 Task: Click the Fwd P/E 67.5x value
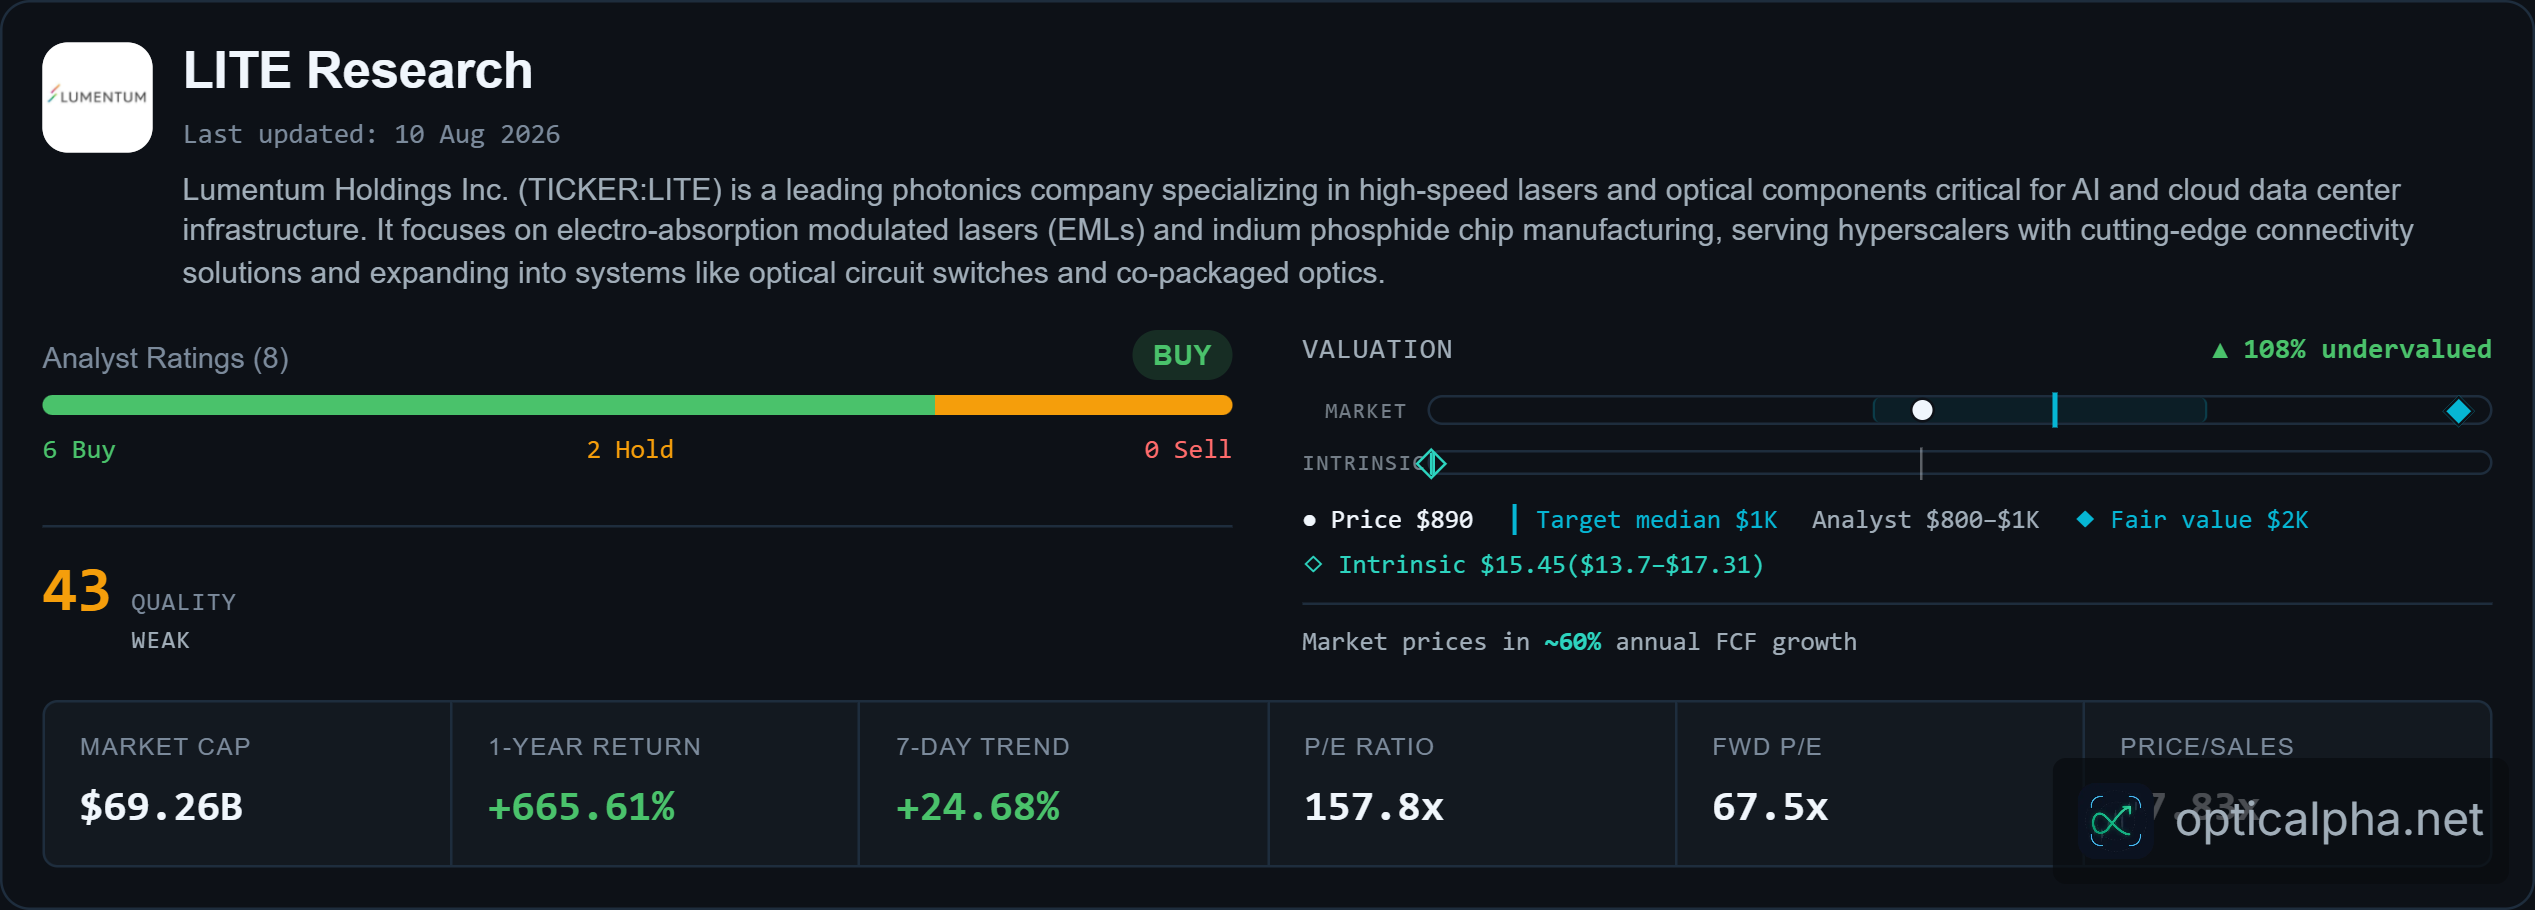coord(1770,807)
